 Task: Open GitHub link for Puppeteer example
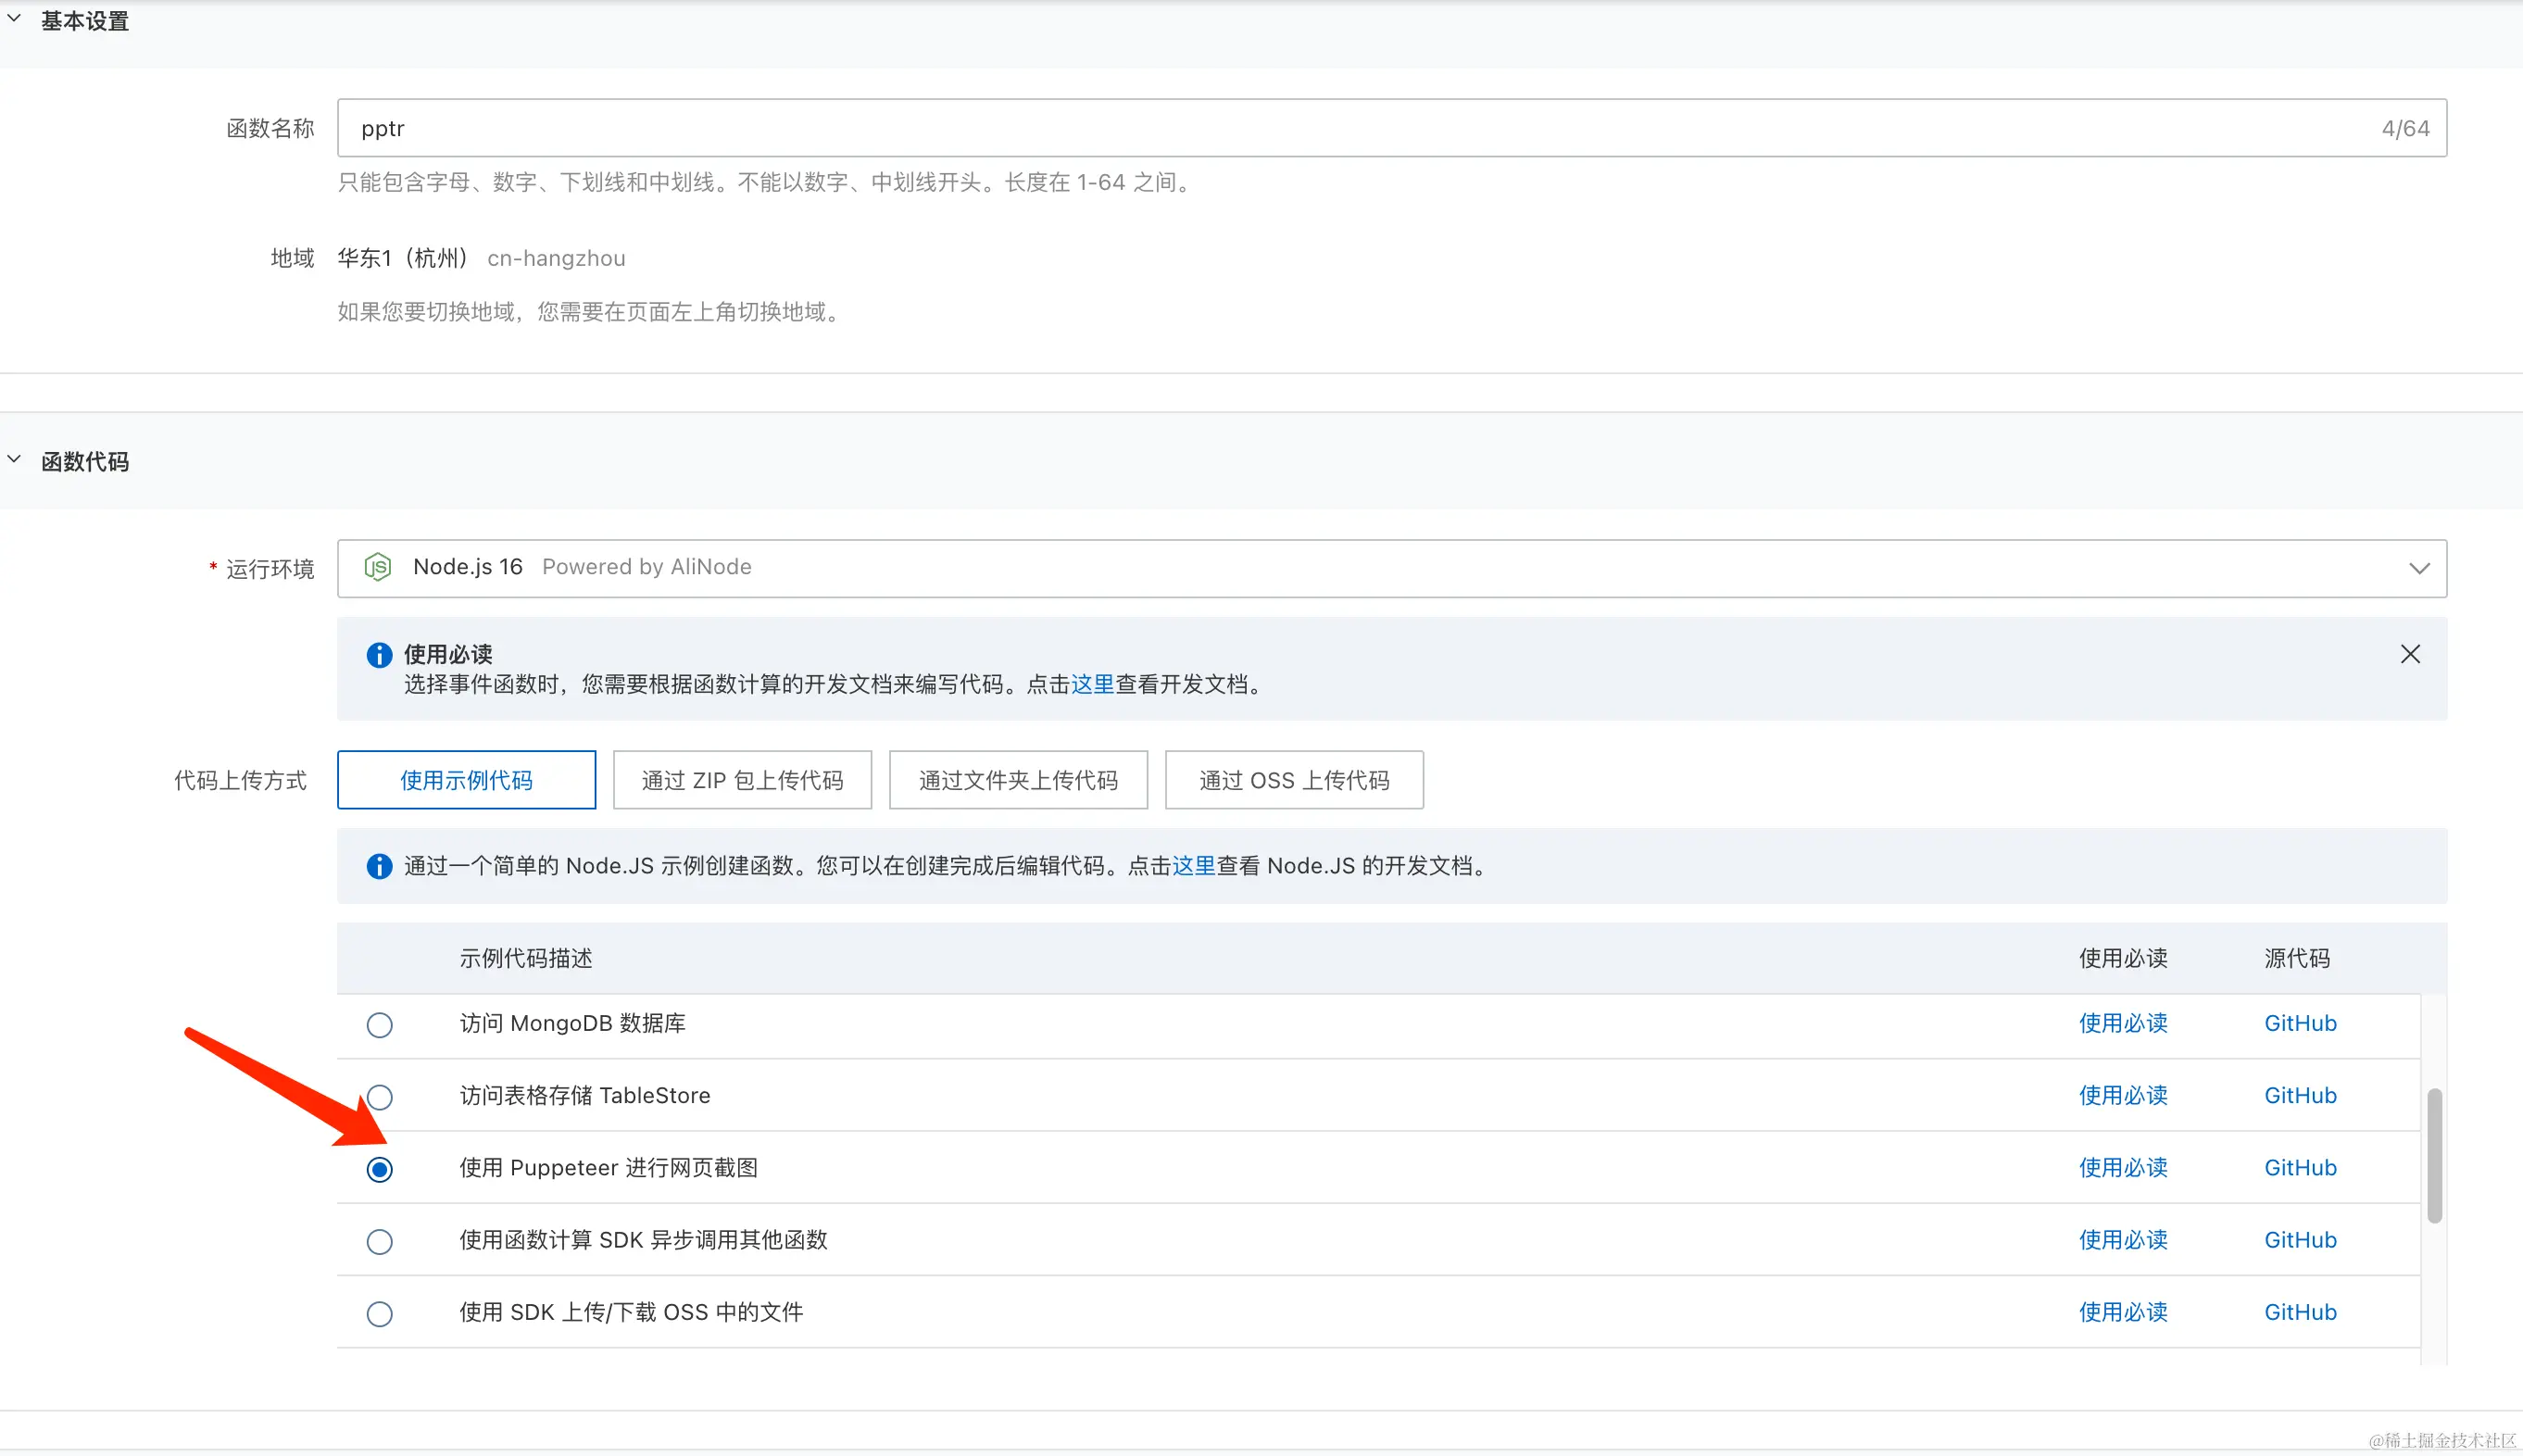(2300, 1168)
